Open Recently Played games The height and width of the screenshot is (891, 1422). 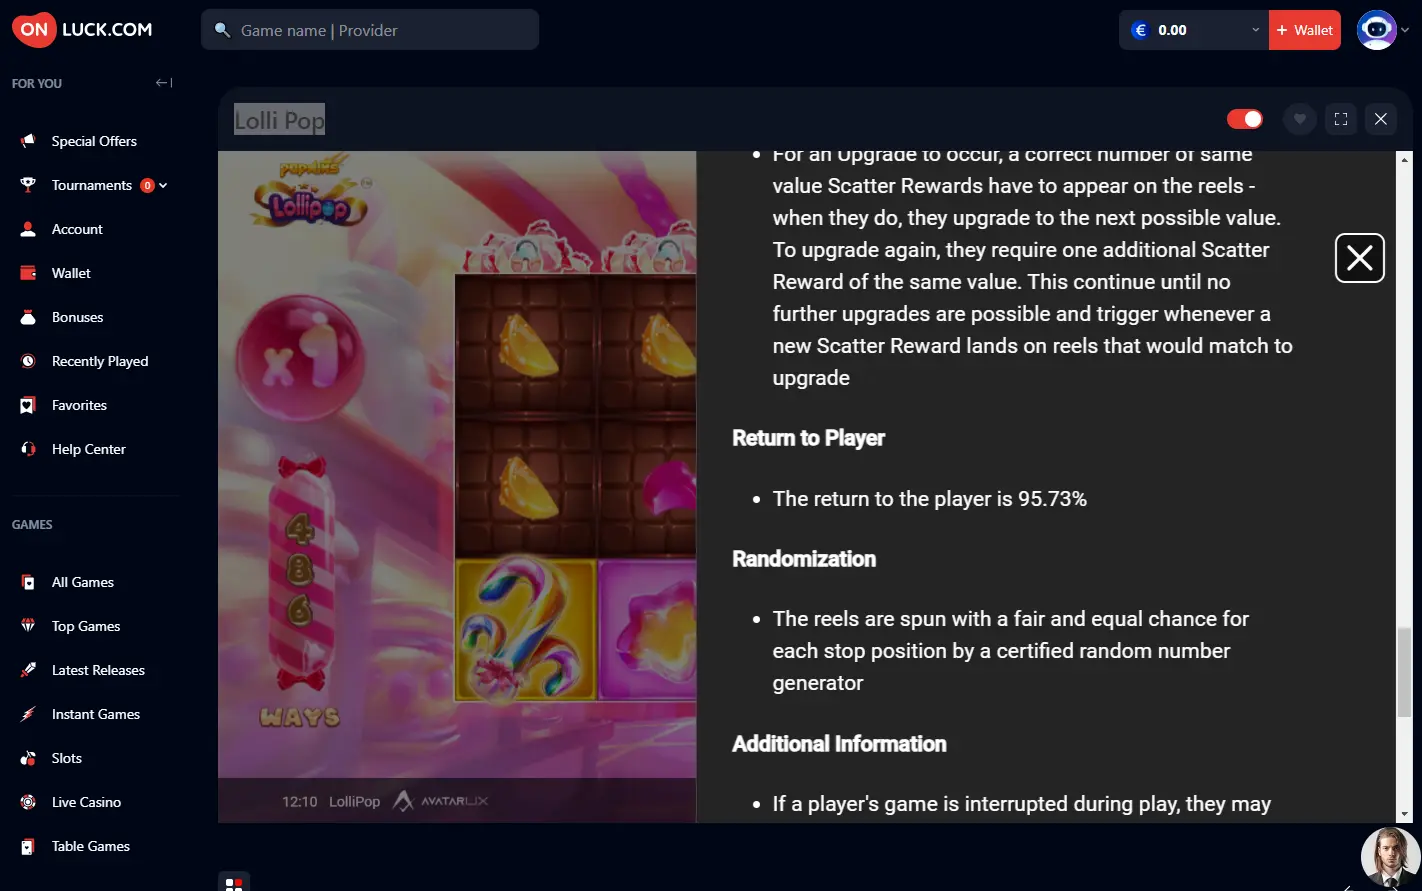[100, 361]
